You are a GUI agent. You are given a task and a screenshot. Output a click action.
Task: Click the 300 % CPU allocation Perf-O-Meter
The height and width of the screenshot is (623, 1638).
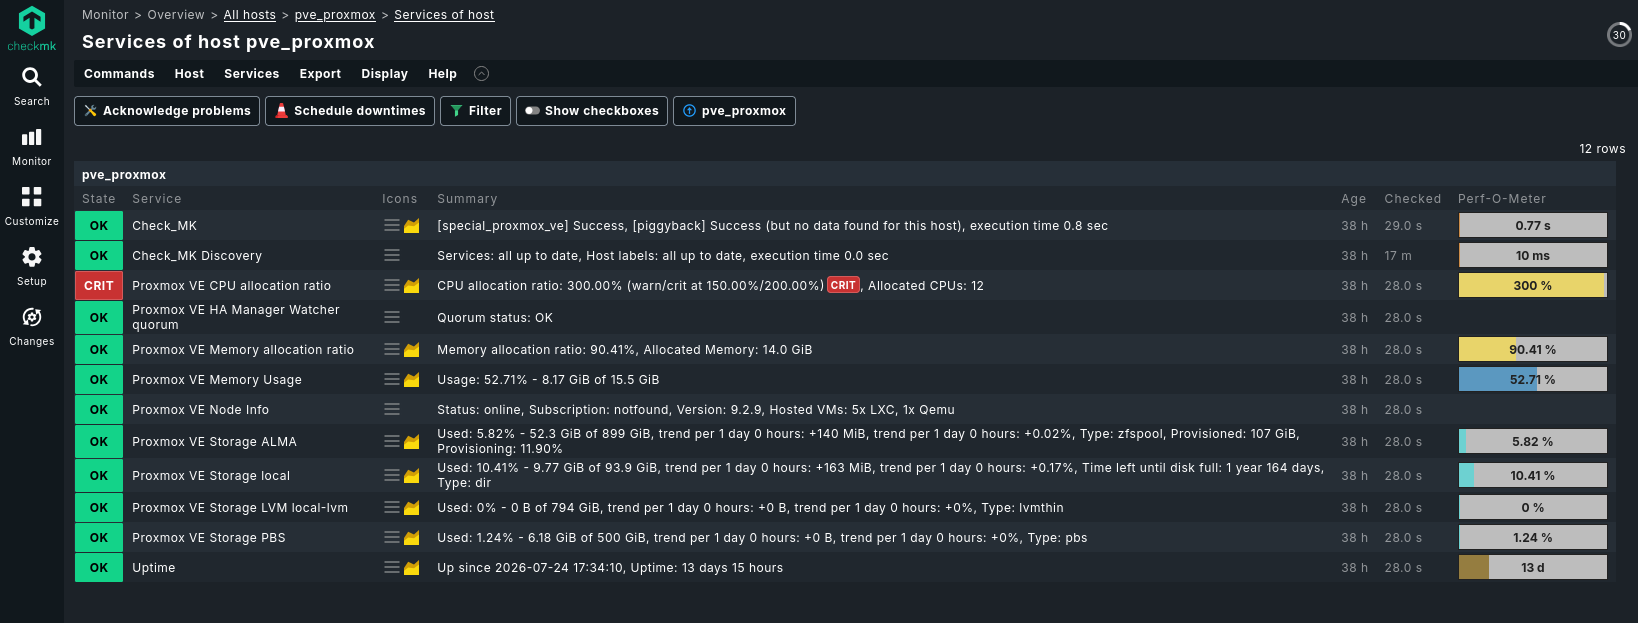point(1533,286)
